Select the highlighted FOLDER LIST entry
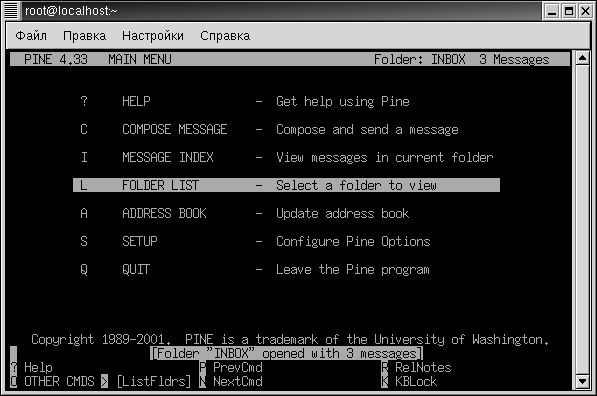 (286, 185)
